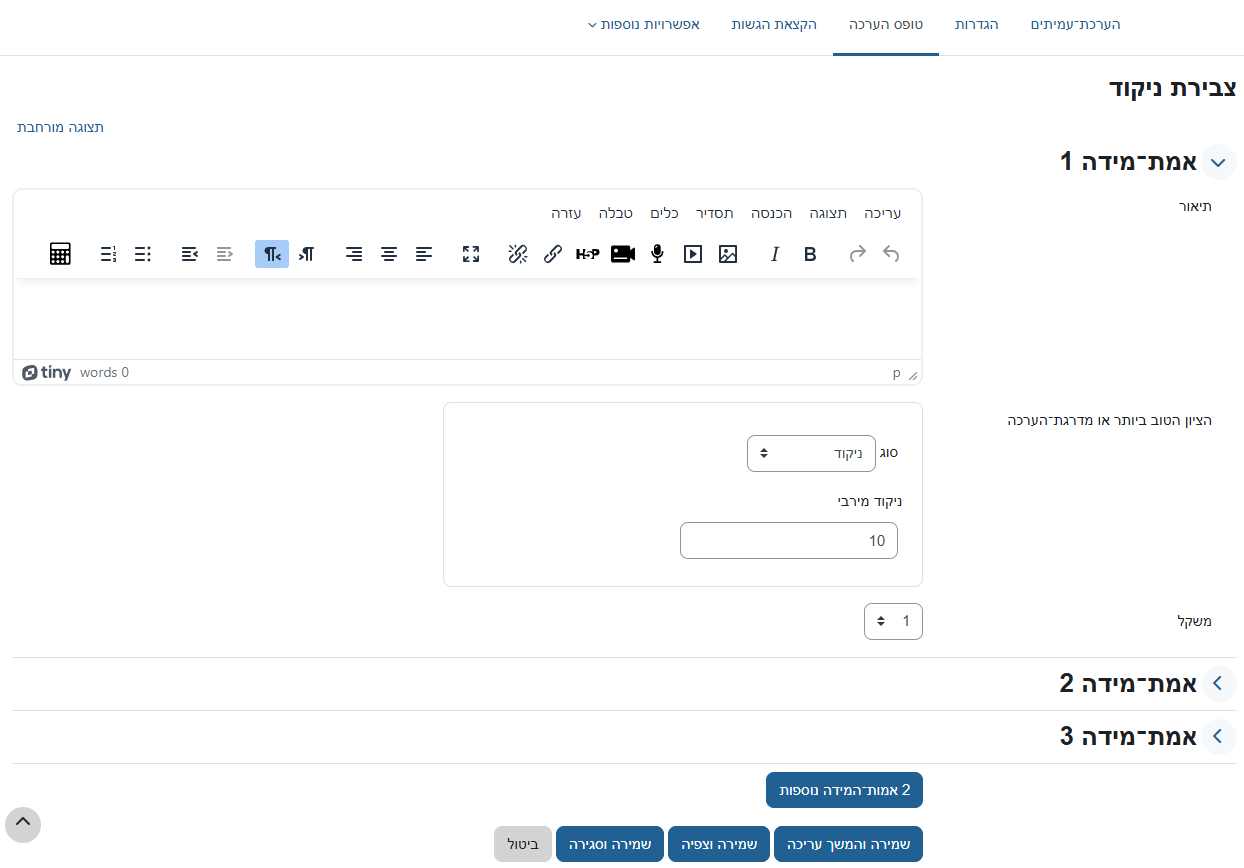Switch to the הגדרות tab

pyautogui.click(x=977, y=24)
